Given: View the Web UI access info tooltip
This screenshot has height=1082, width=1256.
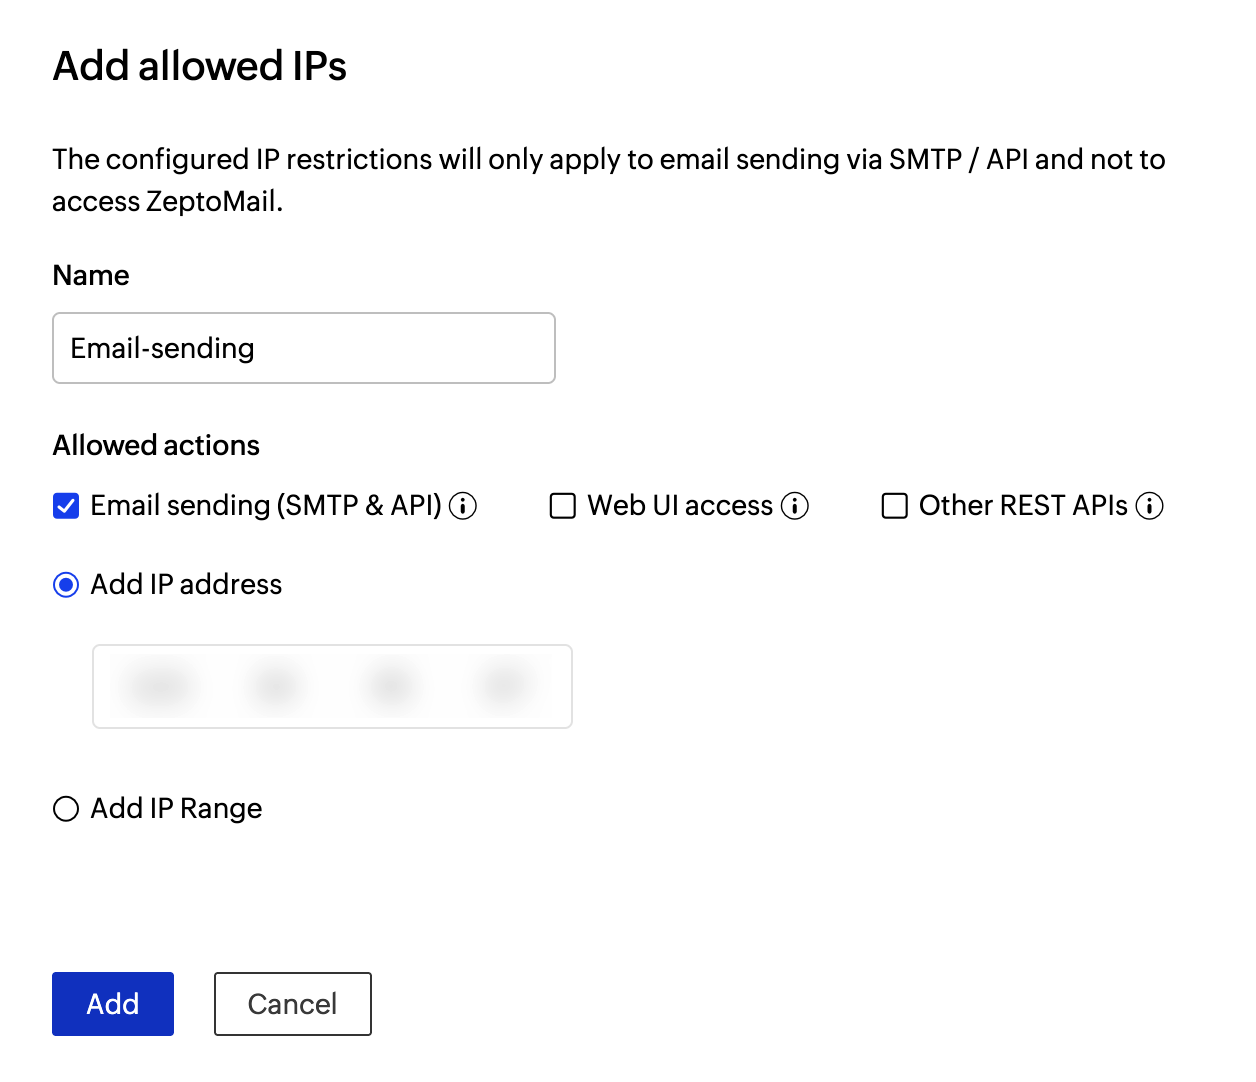Looking at the screenshot, I should [795, 506].
